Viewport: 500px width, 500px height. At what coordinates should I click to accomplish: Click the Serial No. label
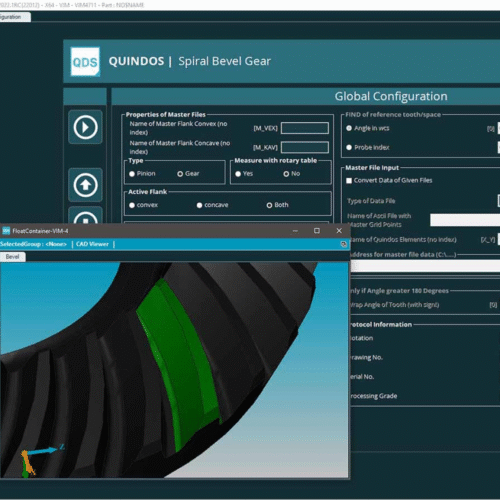pos(362,377)
